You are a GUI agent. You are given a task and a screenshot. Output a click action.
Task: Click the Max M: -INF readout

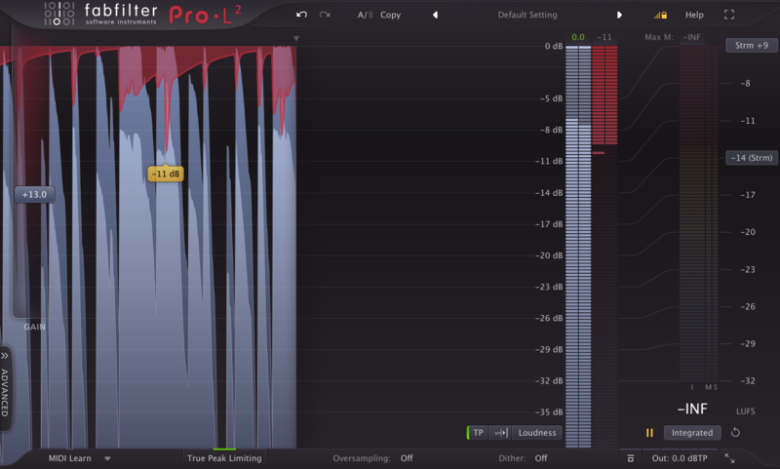(x=673, y=37)
